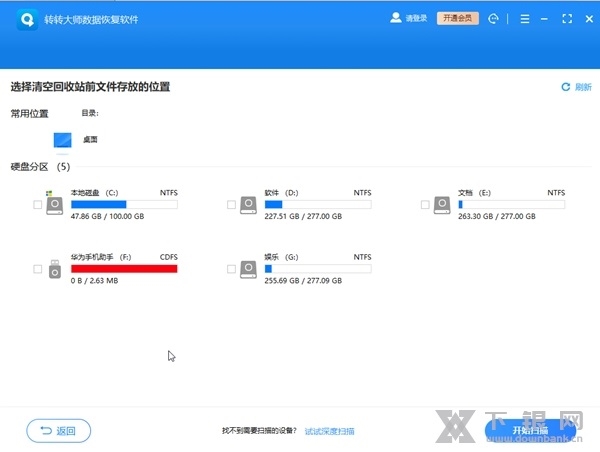This screenshot has height=452, width=600.
Task: Click the F: drive red usage bar
Action: click(124, 269)
